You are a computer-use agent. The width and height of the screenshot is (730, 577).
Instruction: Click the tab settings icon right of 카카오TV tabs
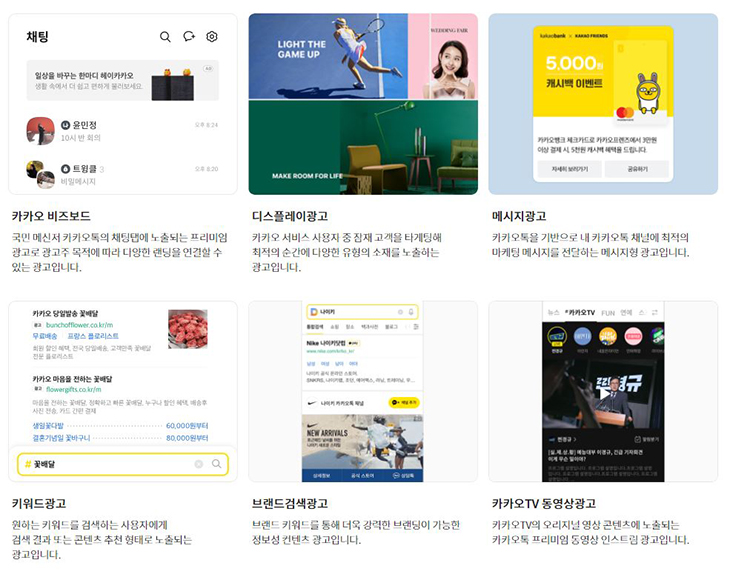(x=655, y=312)
